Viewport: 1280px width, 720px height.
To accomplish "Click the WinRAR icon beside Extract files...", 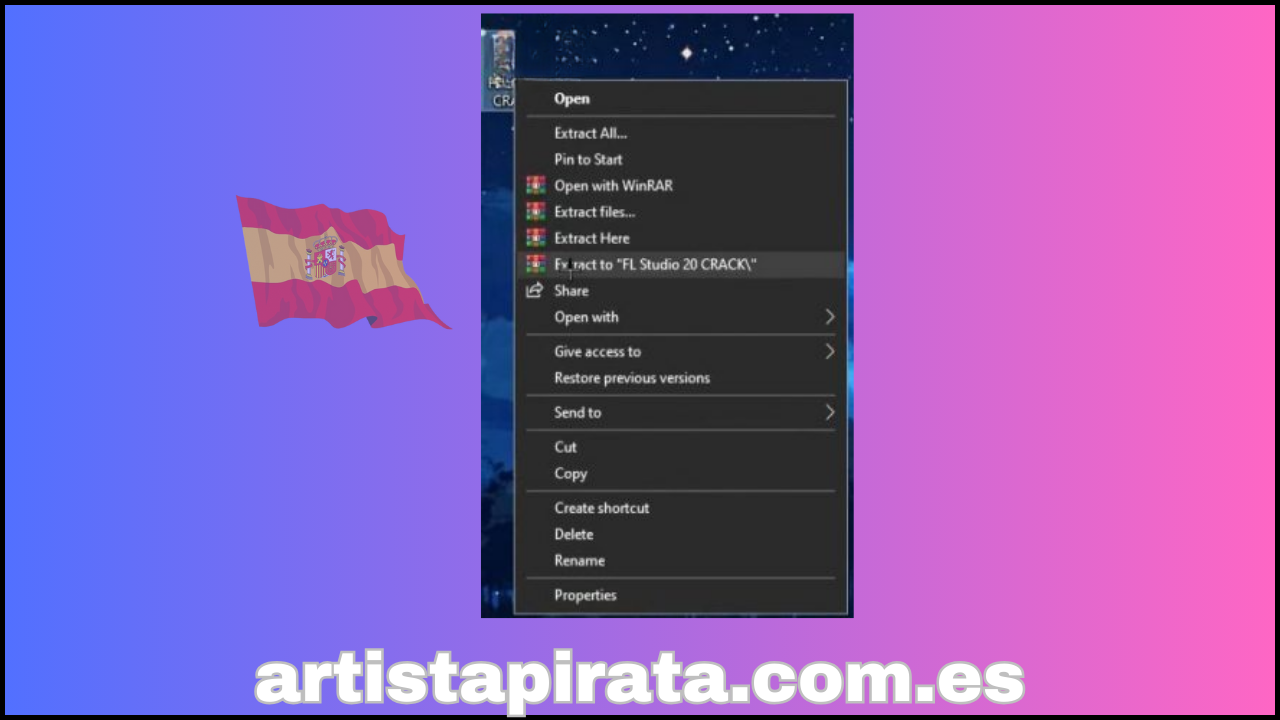I will [x=536, y=211].
